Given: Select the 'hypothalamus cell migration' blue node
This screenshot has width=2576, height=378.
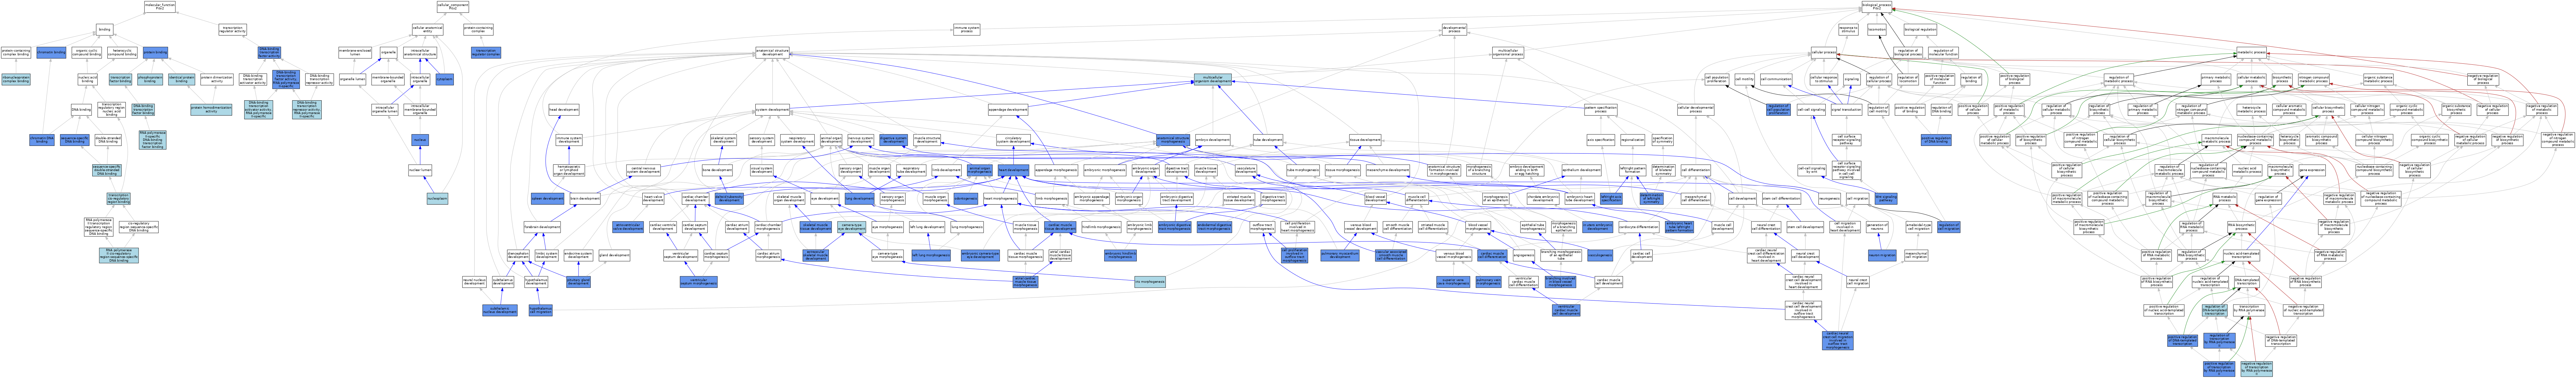Looking at the screenshot, I should 541,310.
